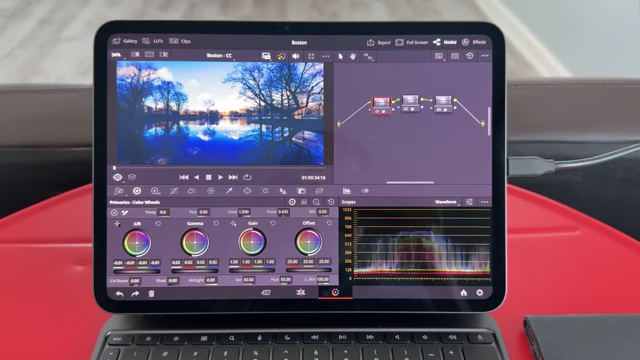The width and height of the screenshot is (640, 360).
Task: Open Scopes more options menu
Action: click(x=484, y=202)
